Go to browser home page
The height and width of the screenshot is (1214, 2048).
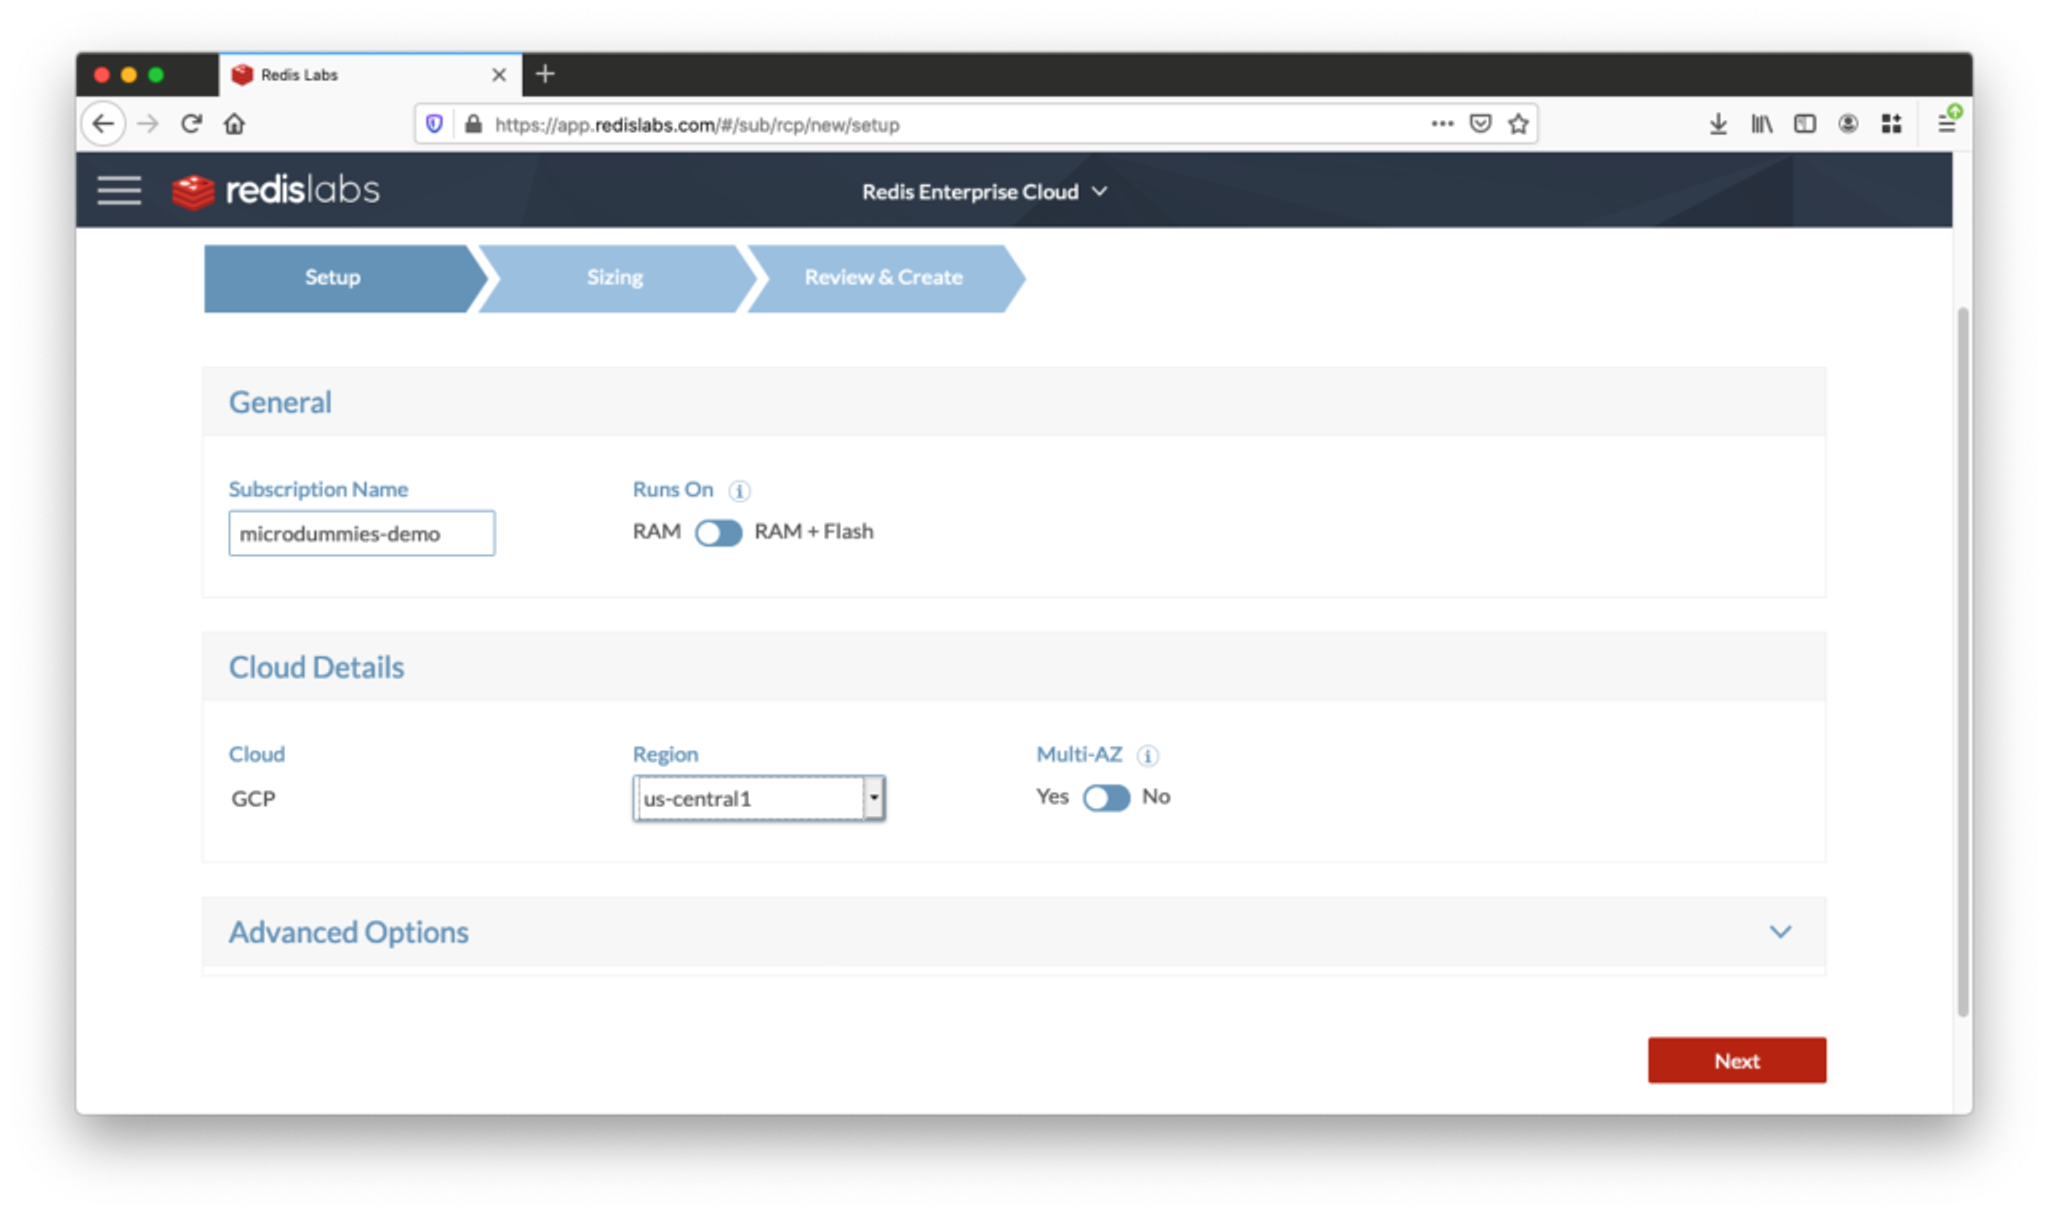pos(234,124)
